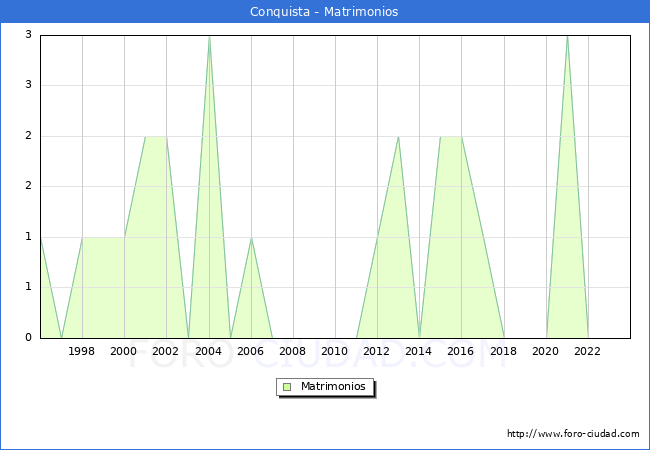Click the 2012 year label
The image size is (650, 450).
377,351
